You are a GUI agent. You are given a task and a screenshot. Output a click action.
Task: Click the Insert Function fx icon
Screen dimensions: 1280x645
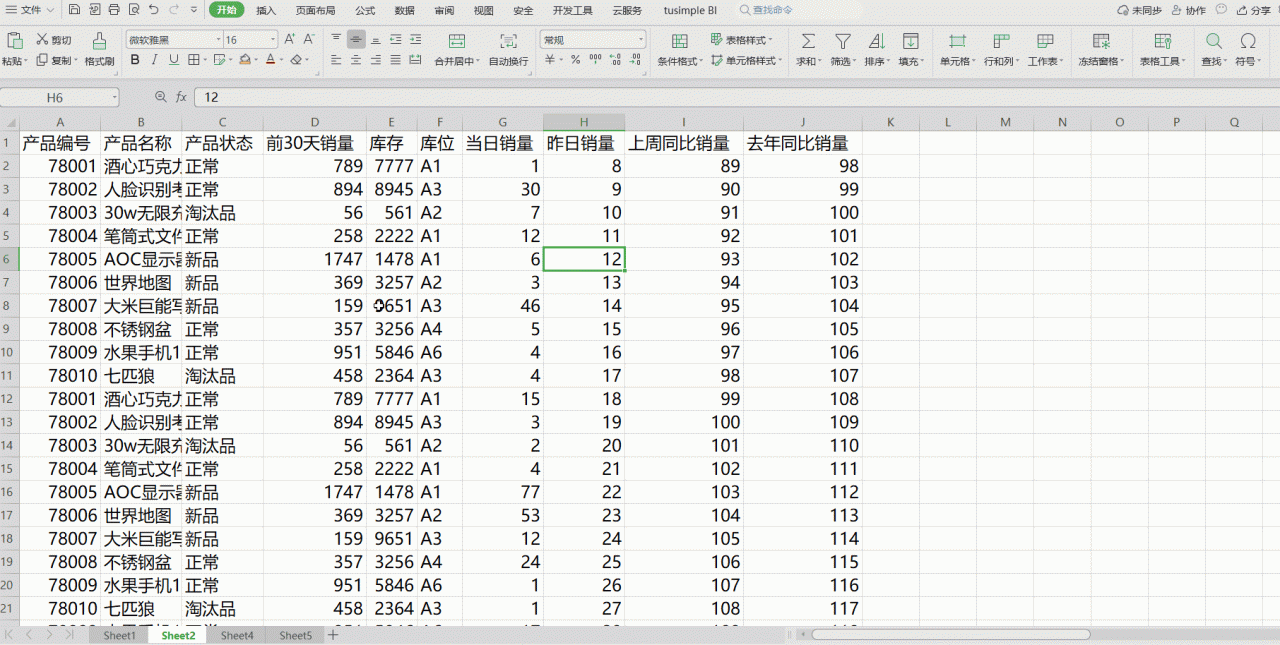181,97
